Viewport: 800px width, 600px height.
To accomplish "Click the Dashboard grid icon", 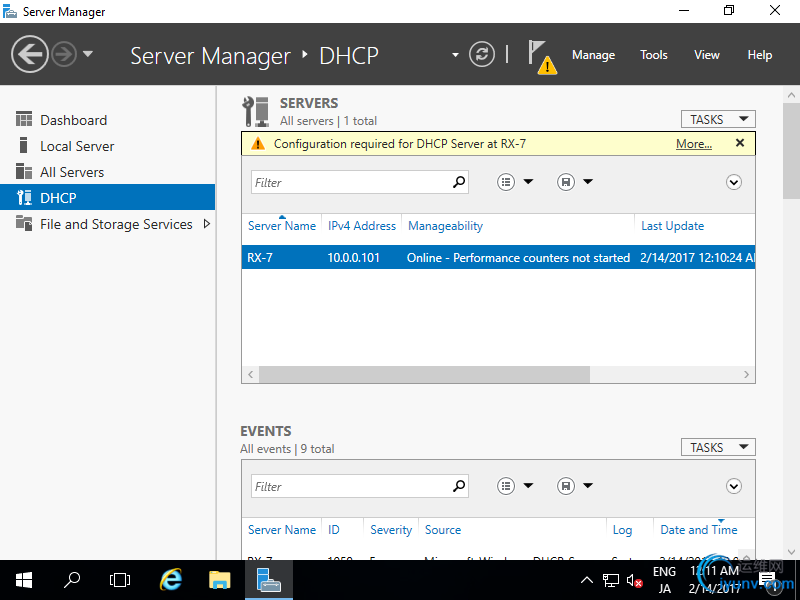I will point(23,119).
